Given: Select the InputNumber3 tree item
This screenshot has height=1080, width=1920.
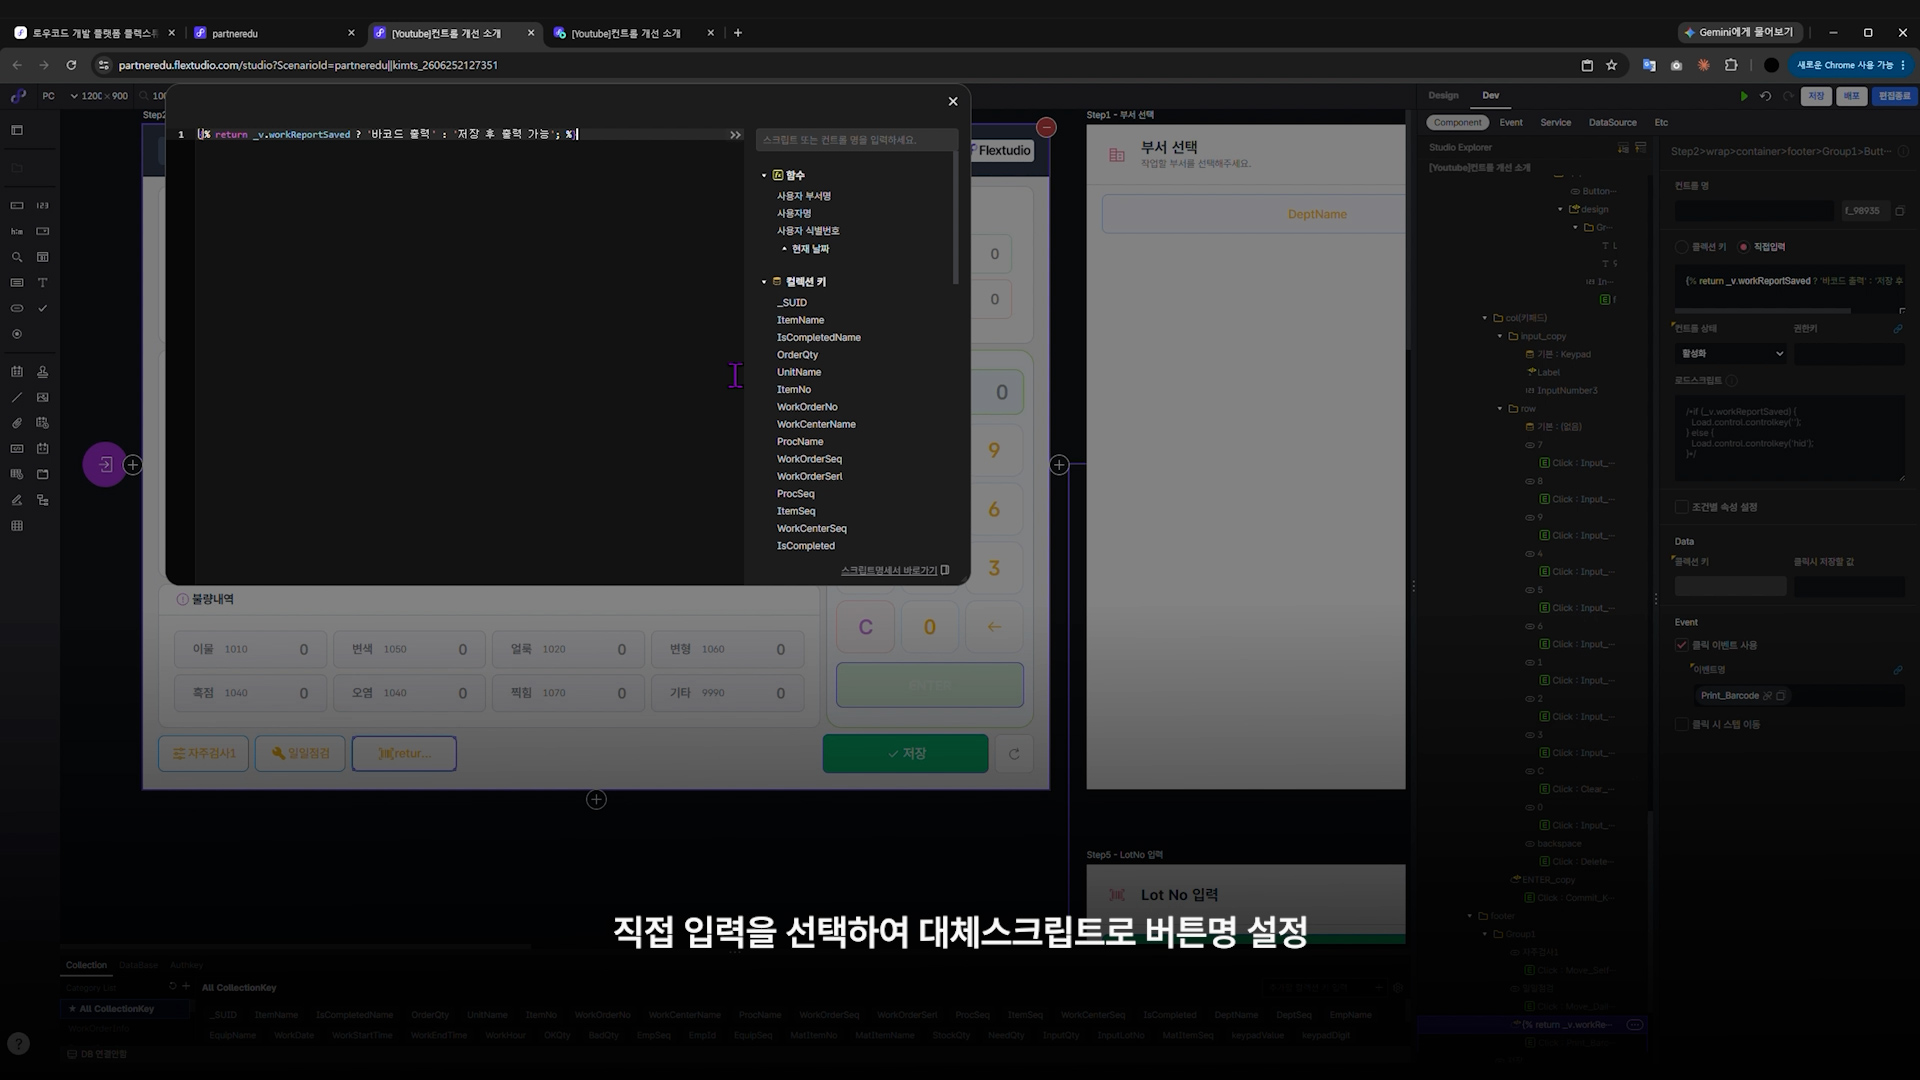Looking at the screenshot, I should click(1566, 391).
